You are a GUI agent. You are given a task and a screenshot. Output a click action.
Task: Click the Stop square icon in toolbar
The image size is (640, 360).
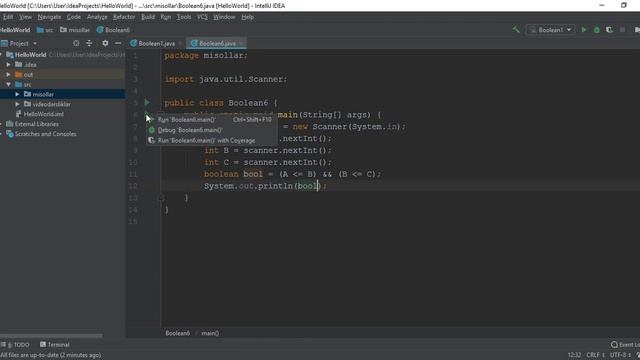click(622, 30)
